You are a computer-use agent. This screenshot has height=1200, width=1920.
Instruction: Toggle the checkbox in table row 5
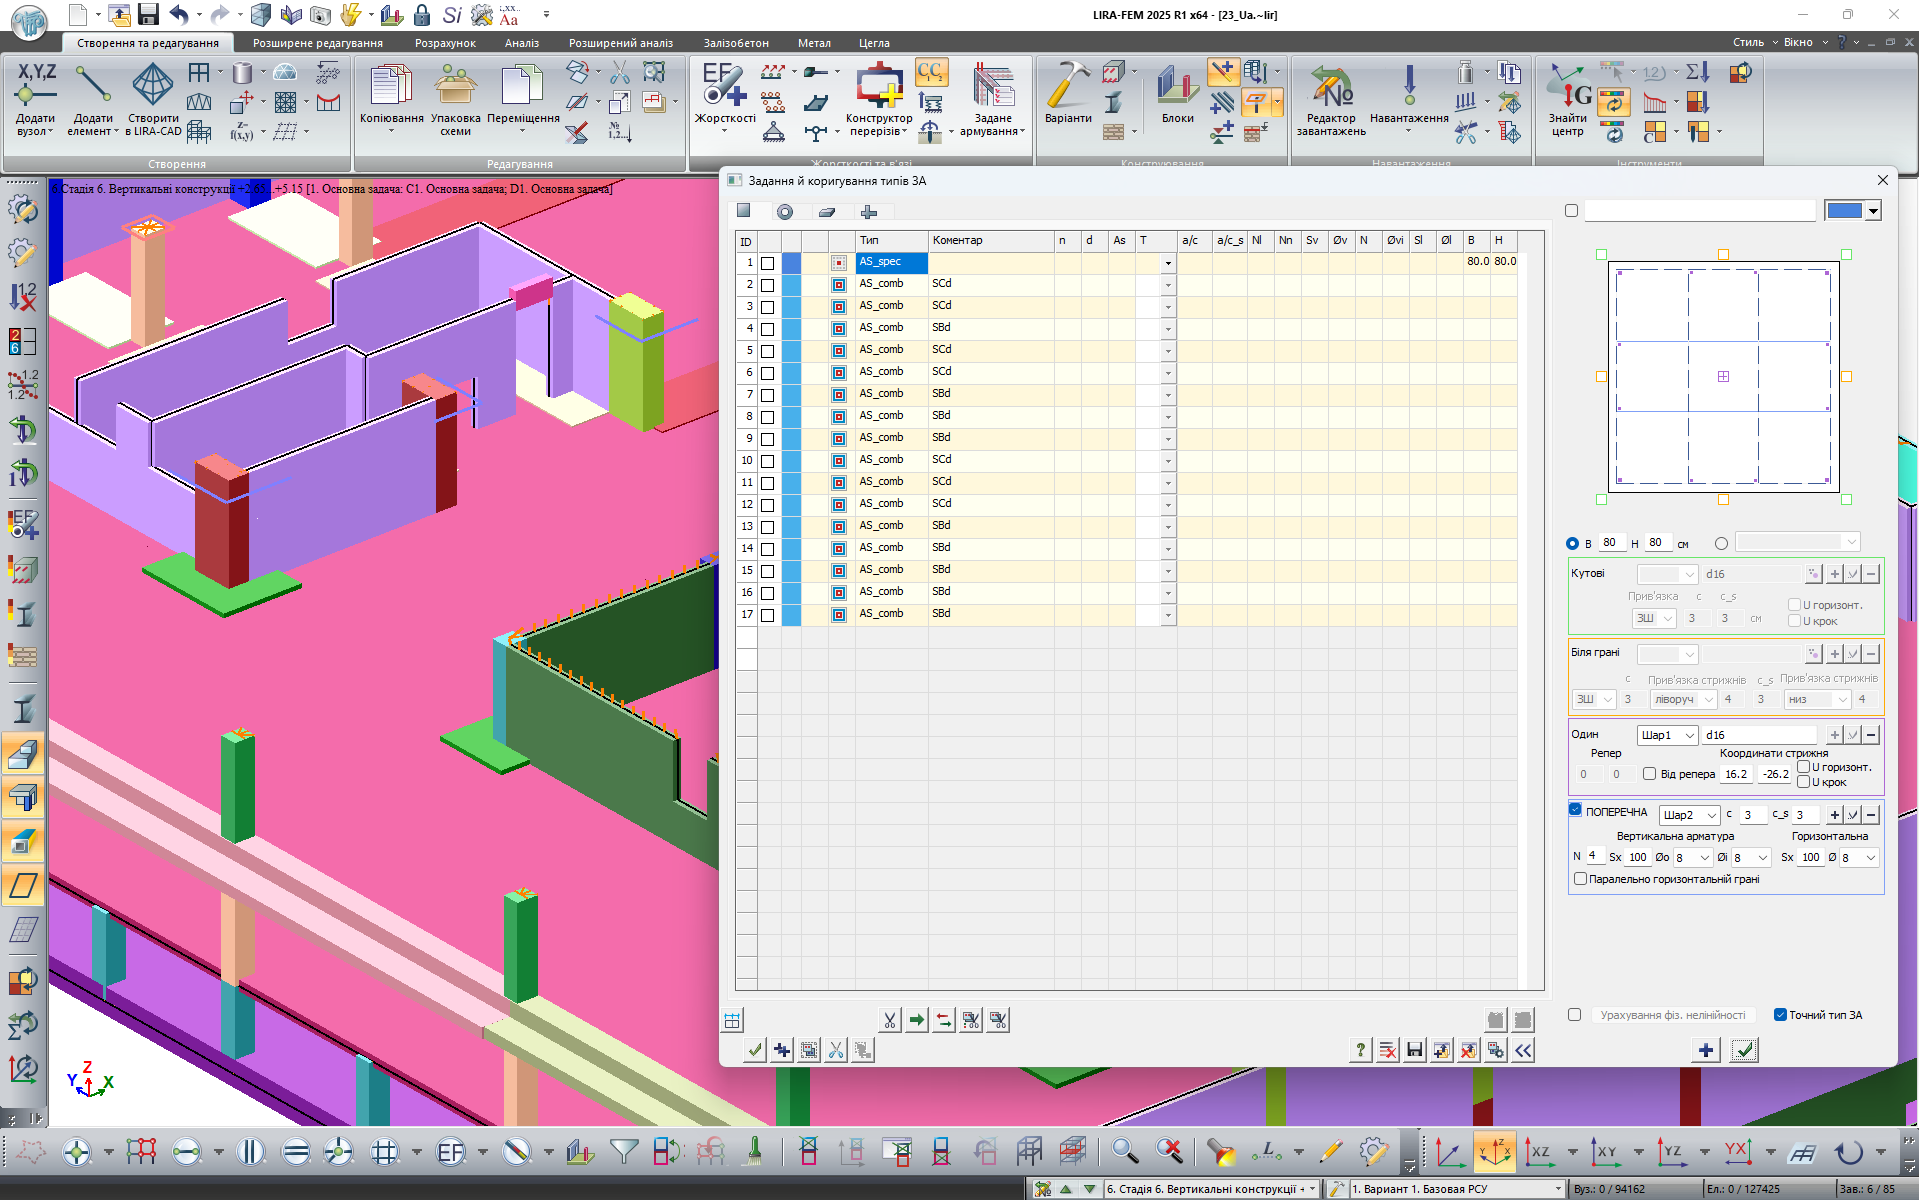point(768,351)
